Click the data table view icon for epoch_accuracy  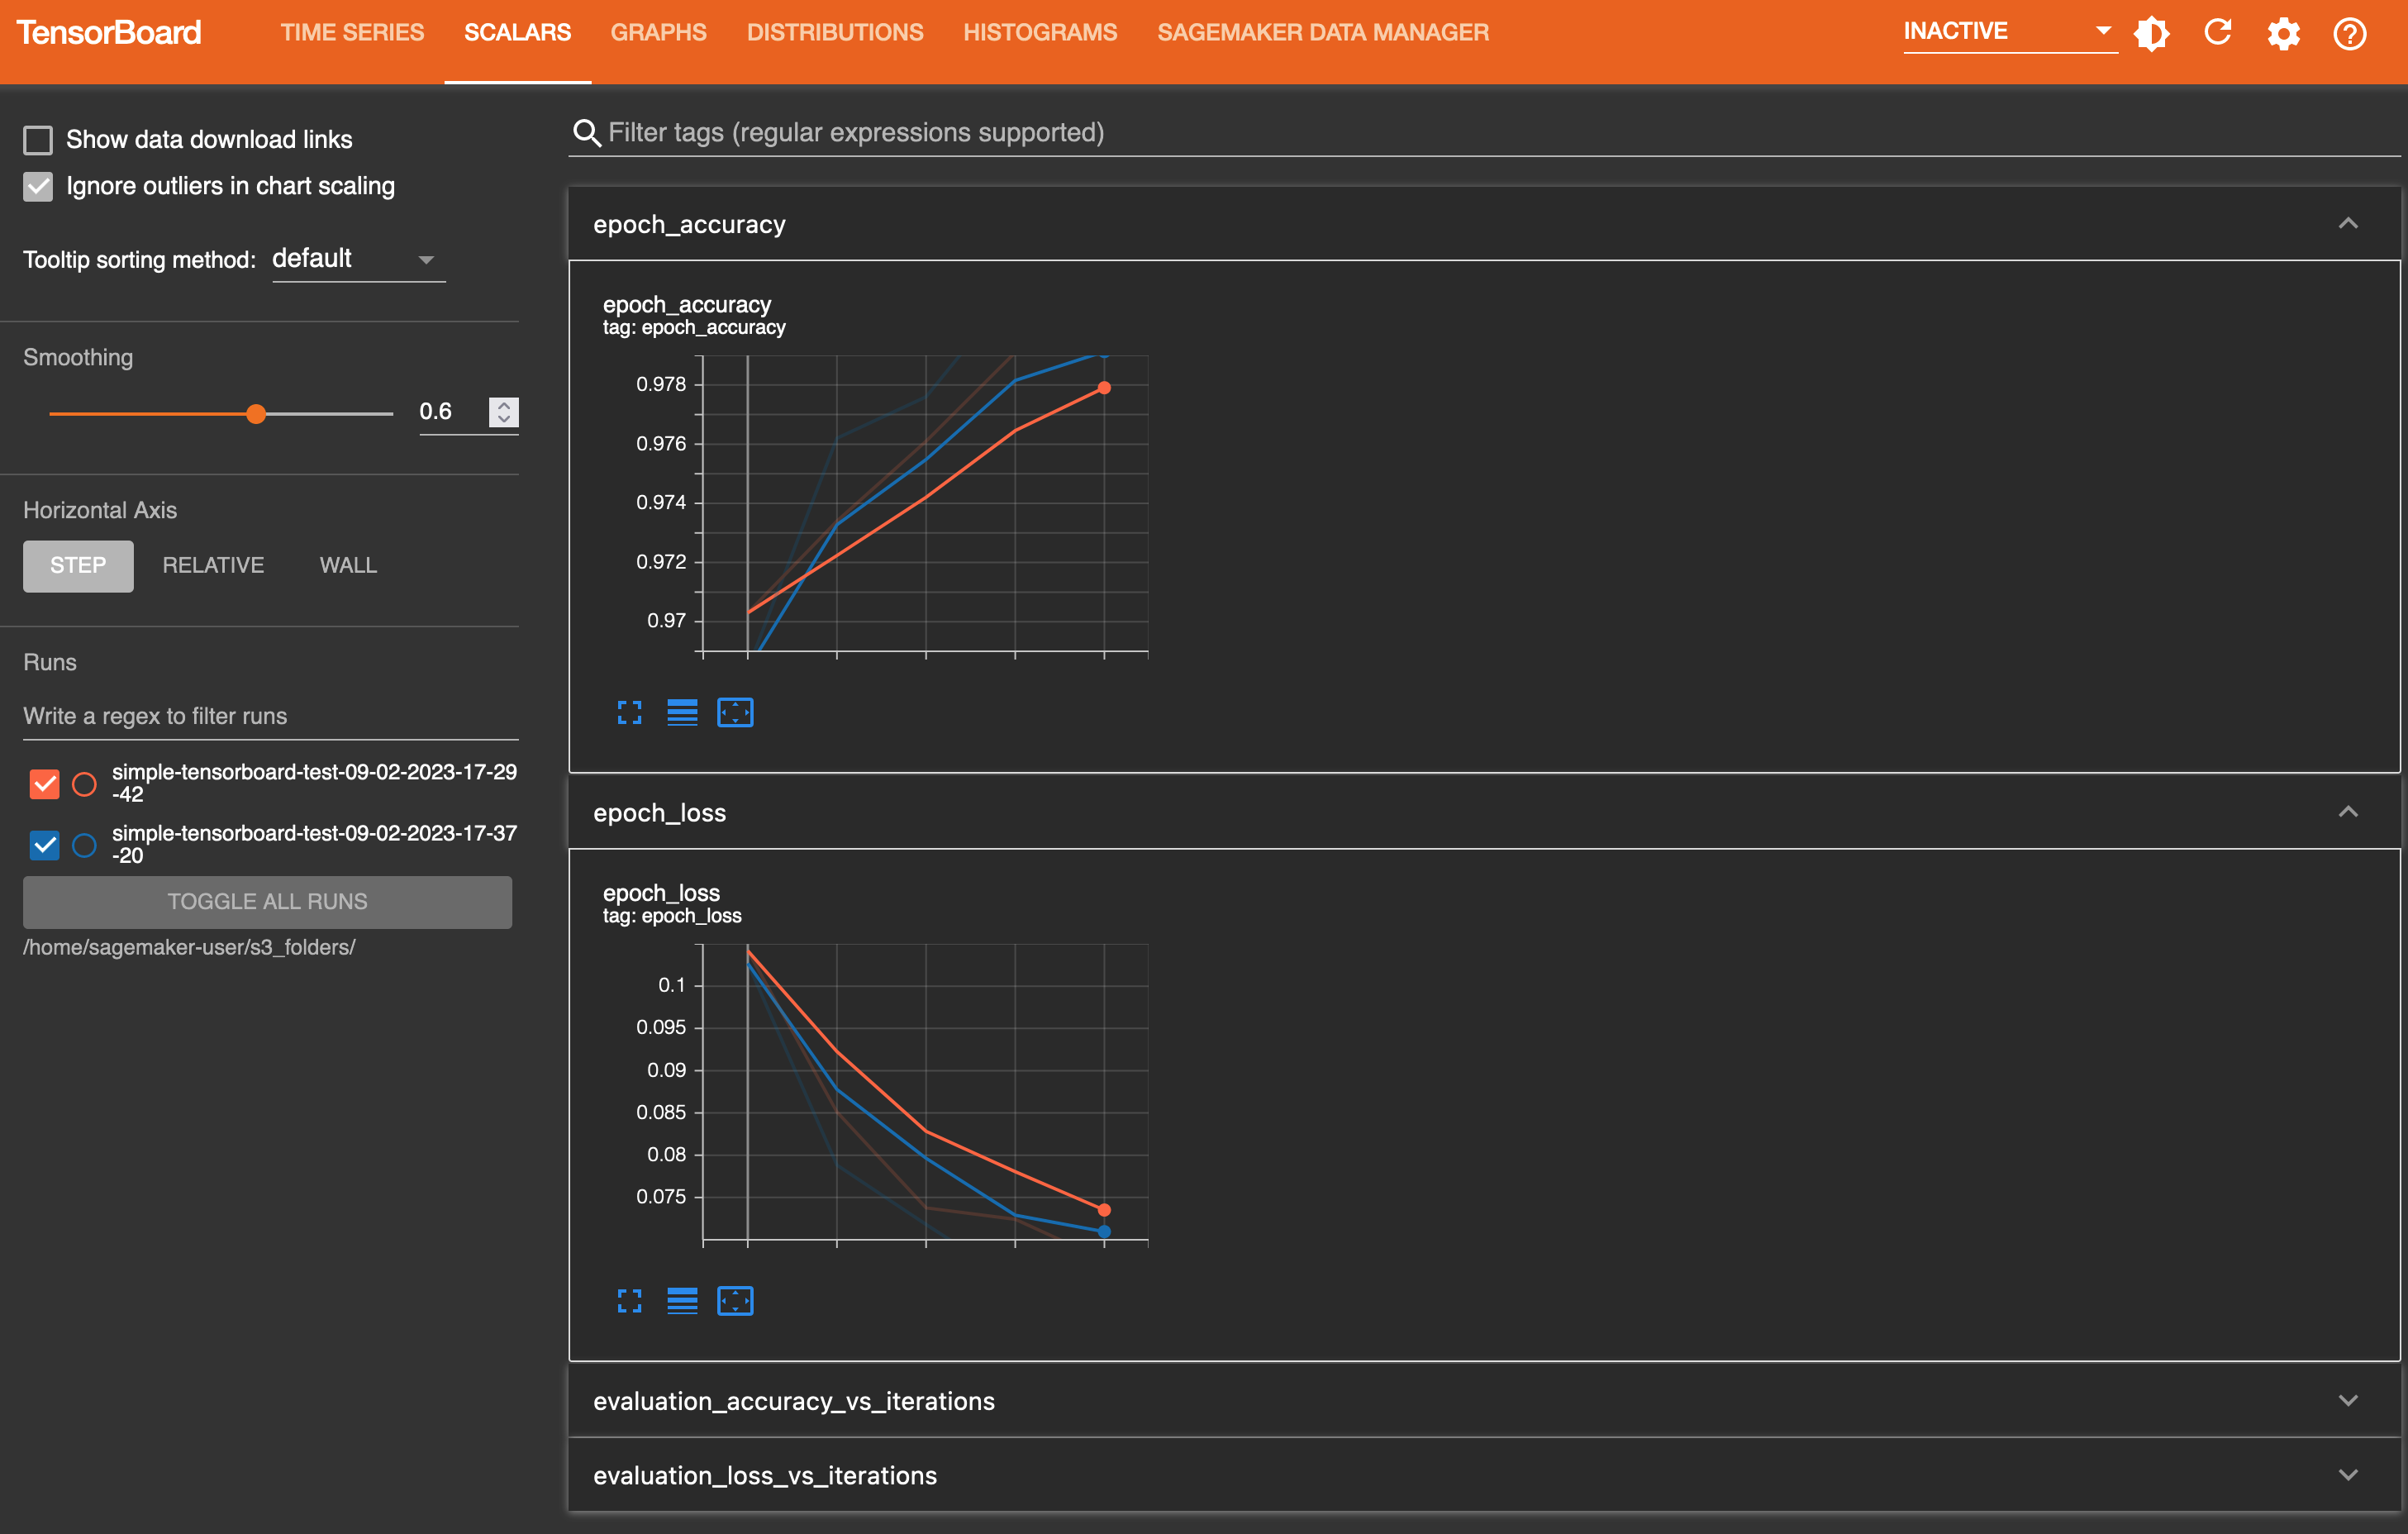point(683,711)
